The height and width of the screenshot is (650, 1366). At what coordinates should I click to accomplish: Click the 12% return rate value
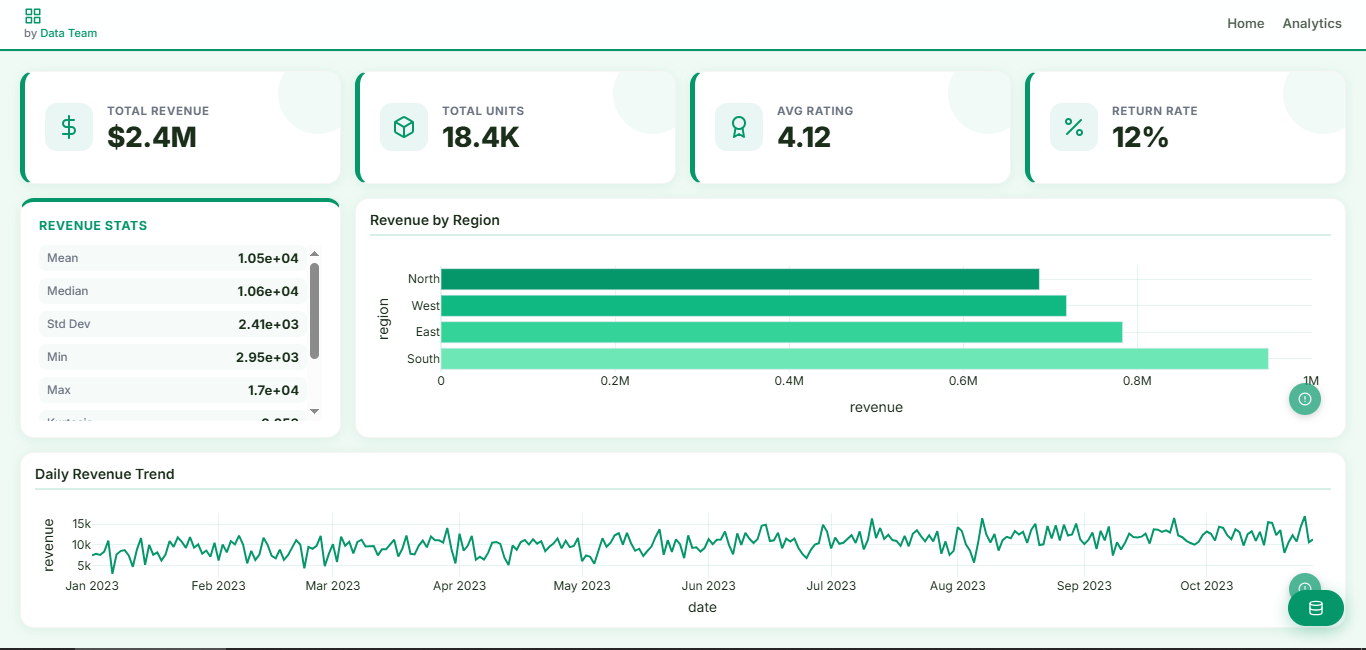click(x=1141, y=137)
